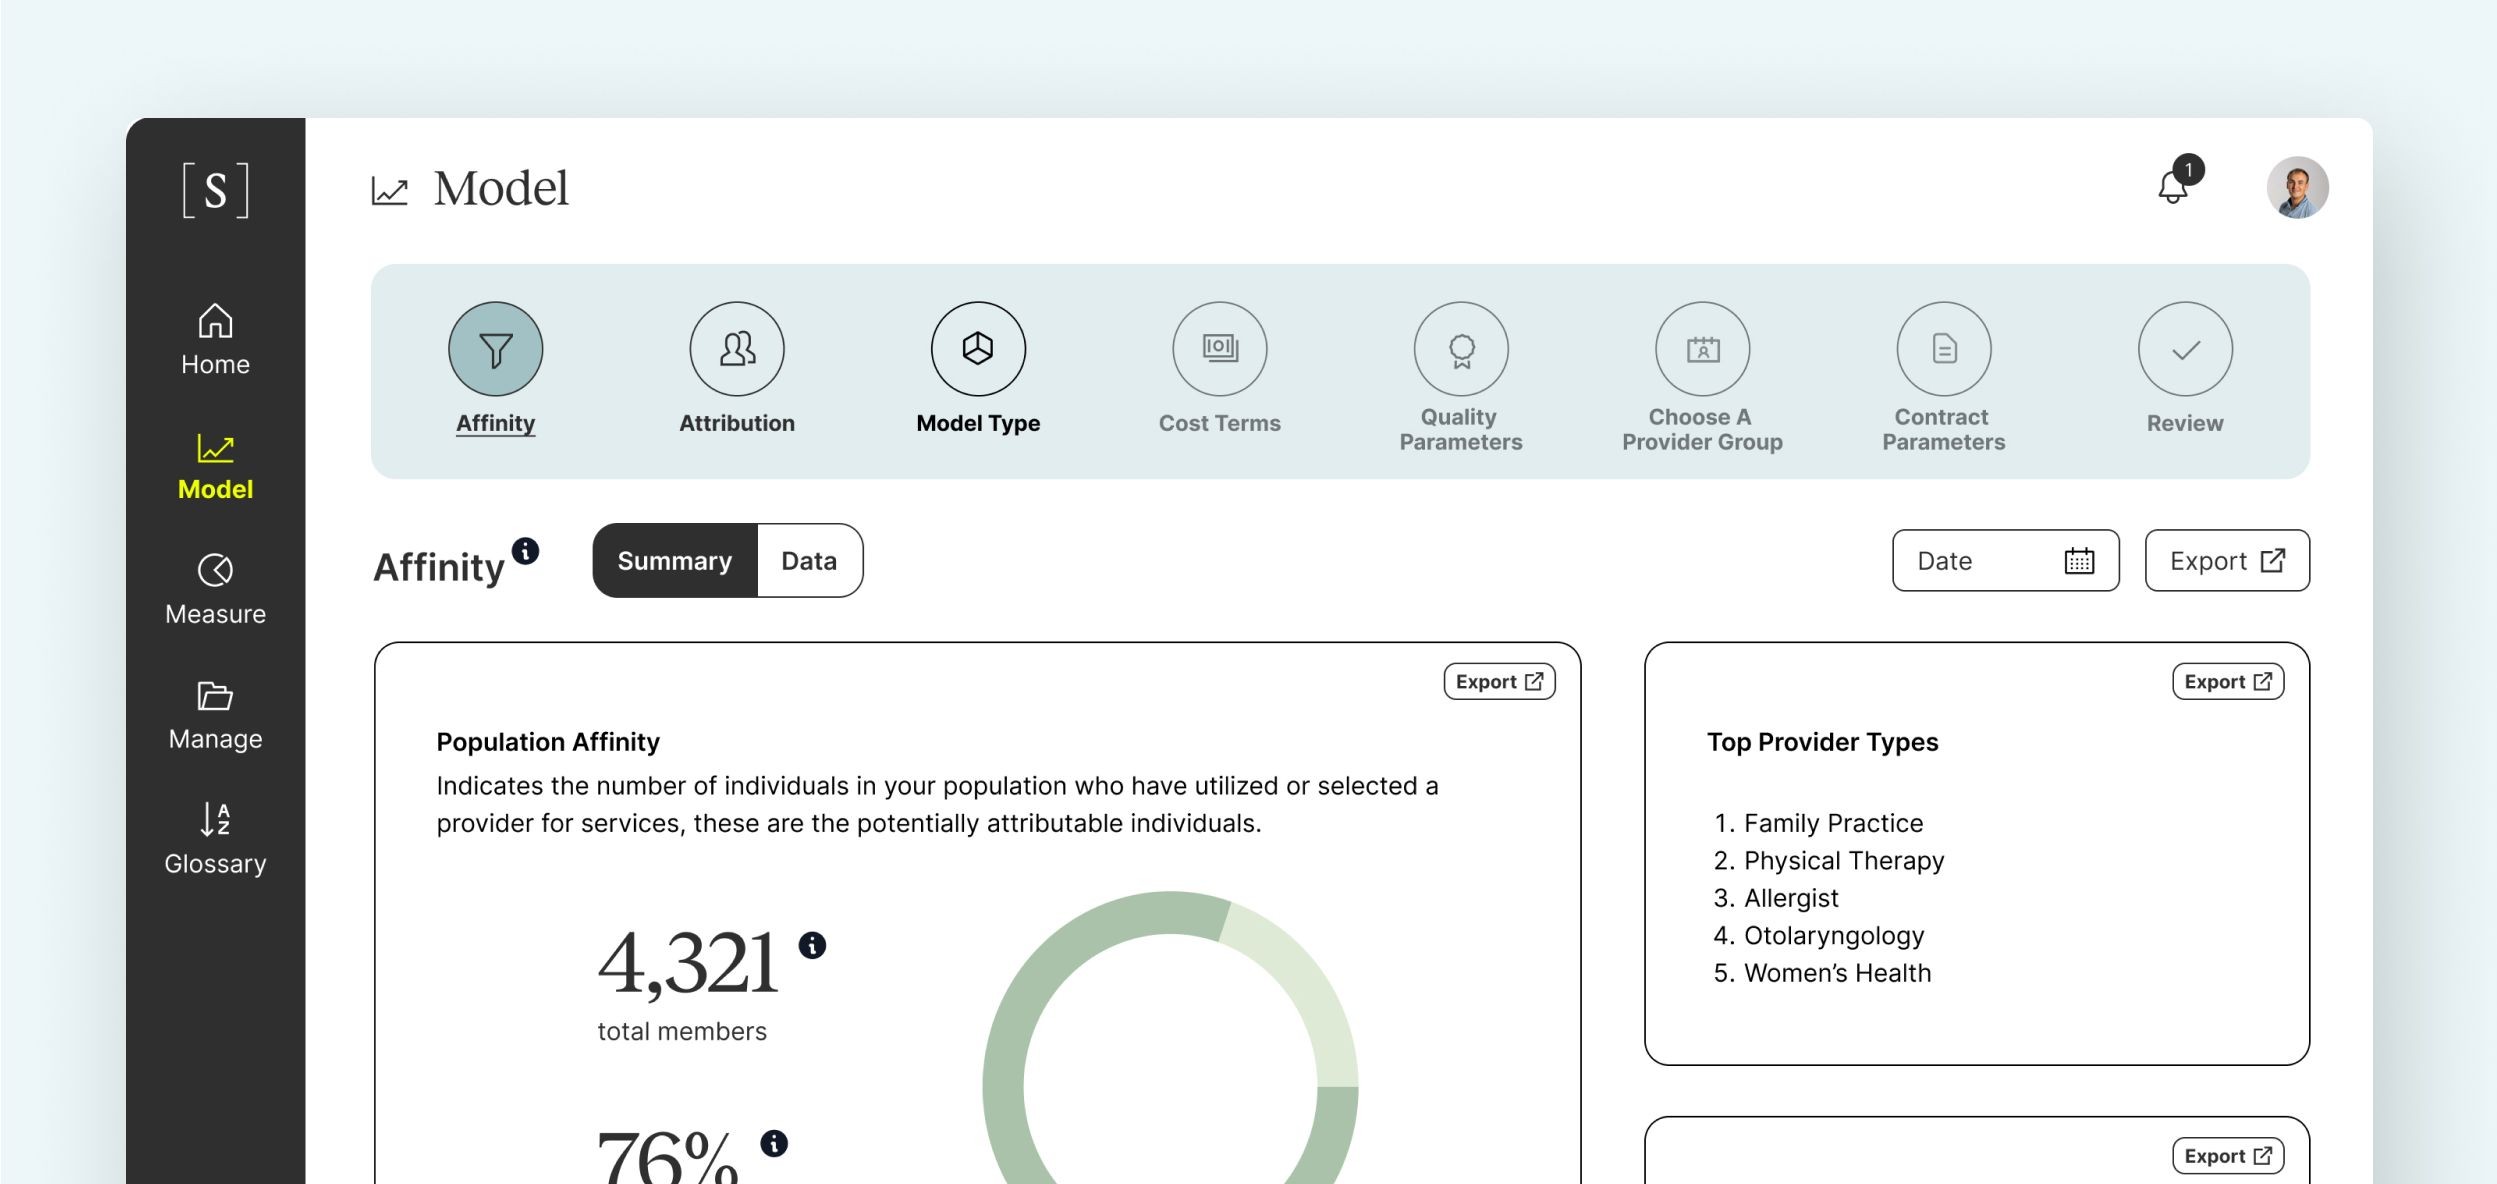
Task: Select Quality Parameters ribbon icon
Action: [x=1461, y=349]
